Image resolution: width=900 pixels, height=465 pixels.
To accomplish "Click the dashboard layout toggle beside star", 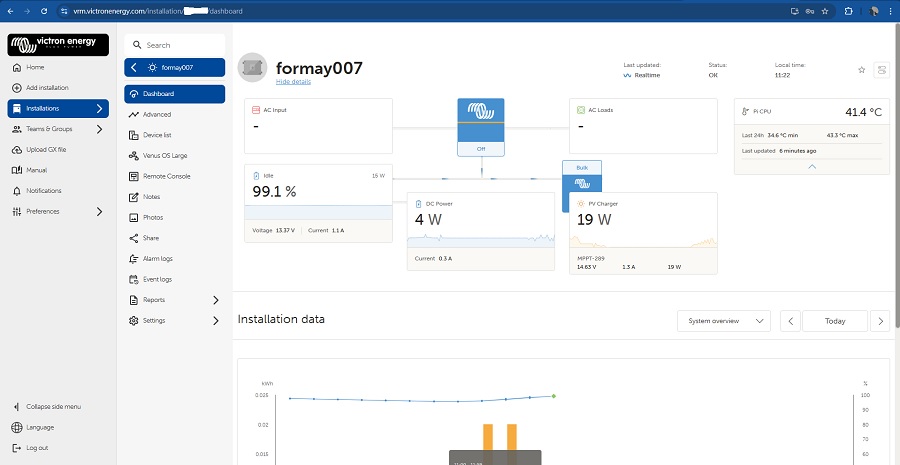I will pos(881,70).
